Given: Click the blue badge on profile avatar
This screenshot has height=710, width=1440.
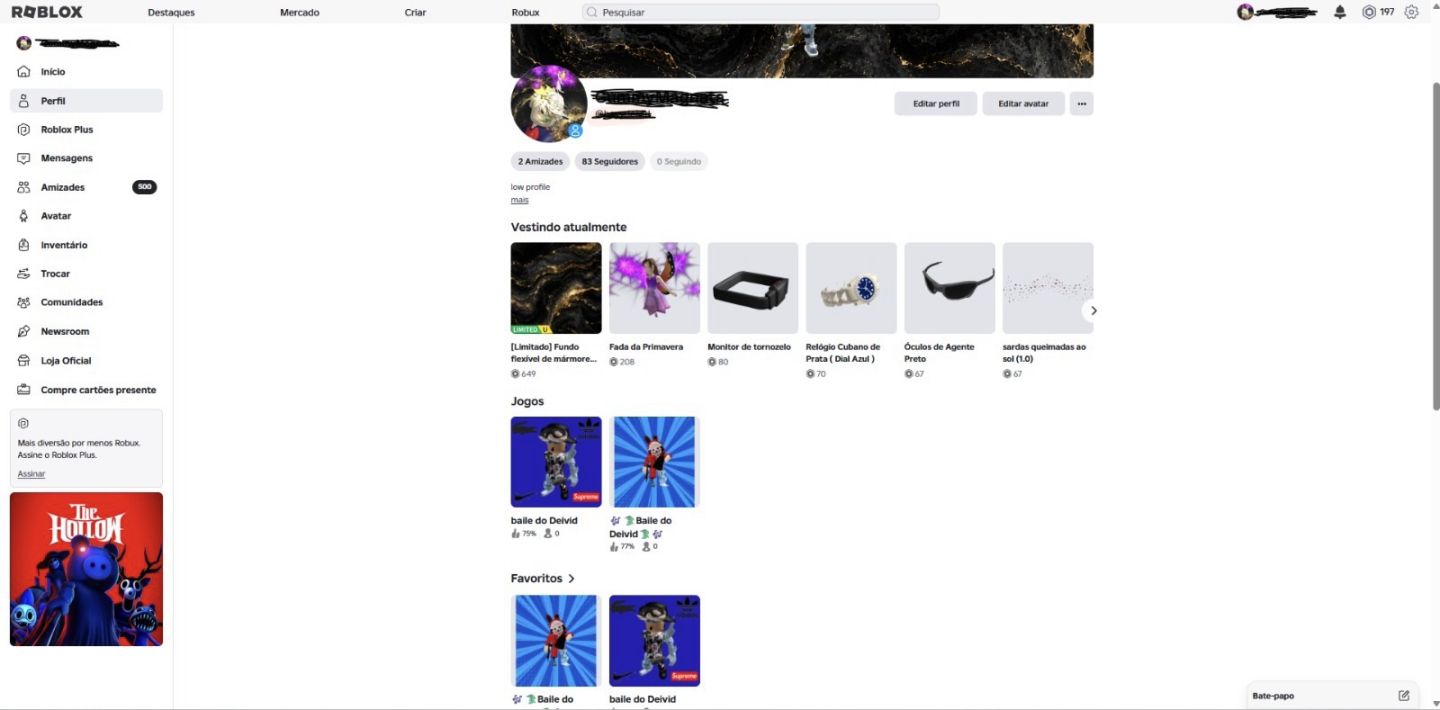Looking at the screenshot, I should 575,131.
